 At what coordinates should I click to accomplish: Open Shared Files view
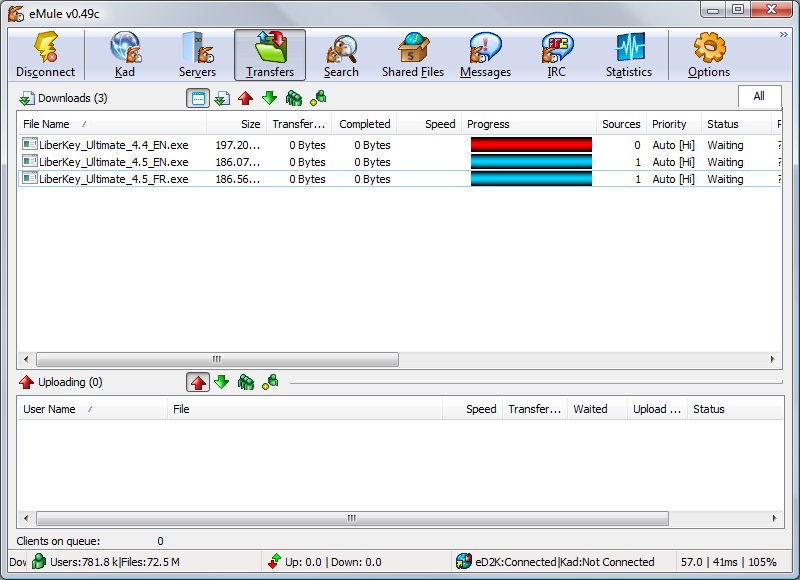(413, 55)
